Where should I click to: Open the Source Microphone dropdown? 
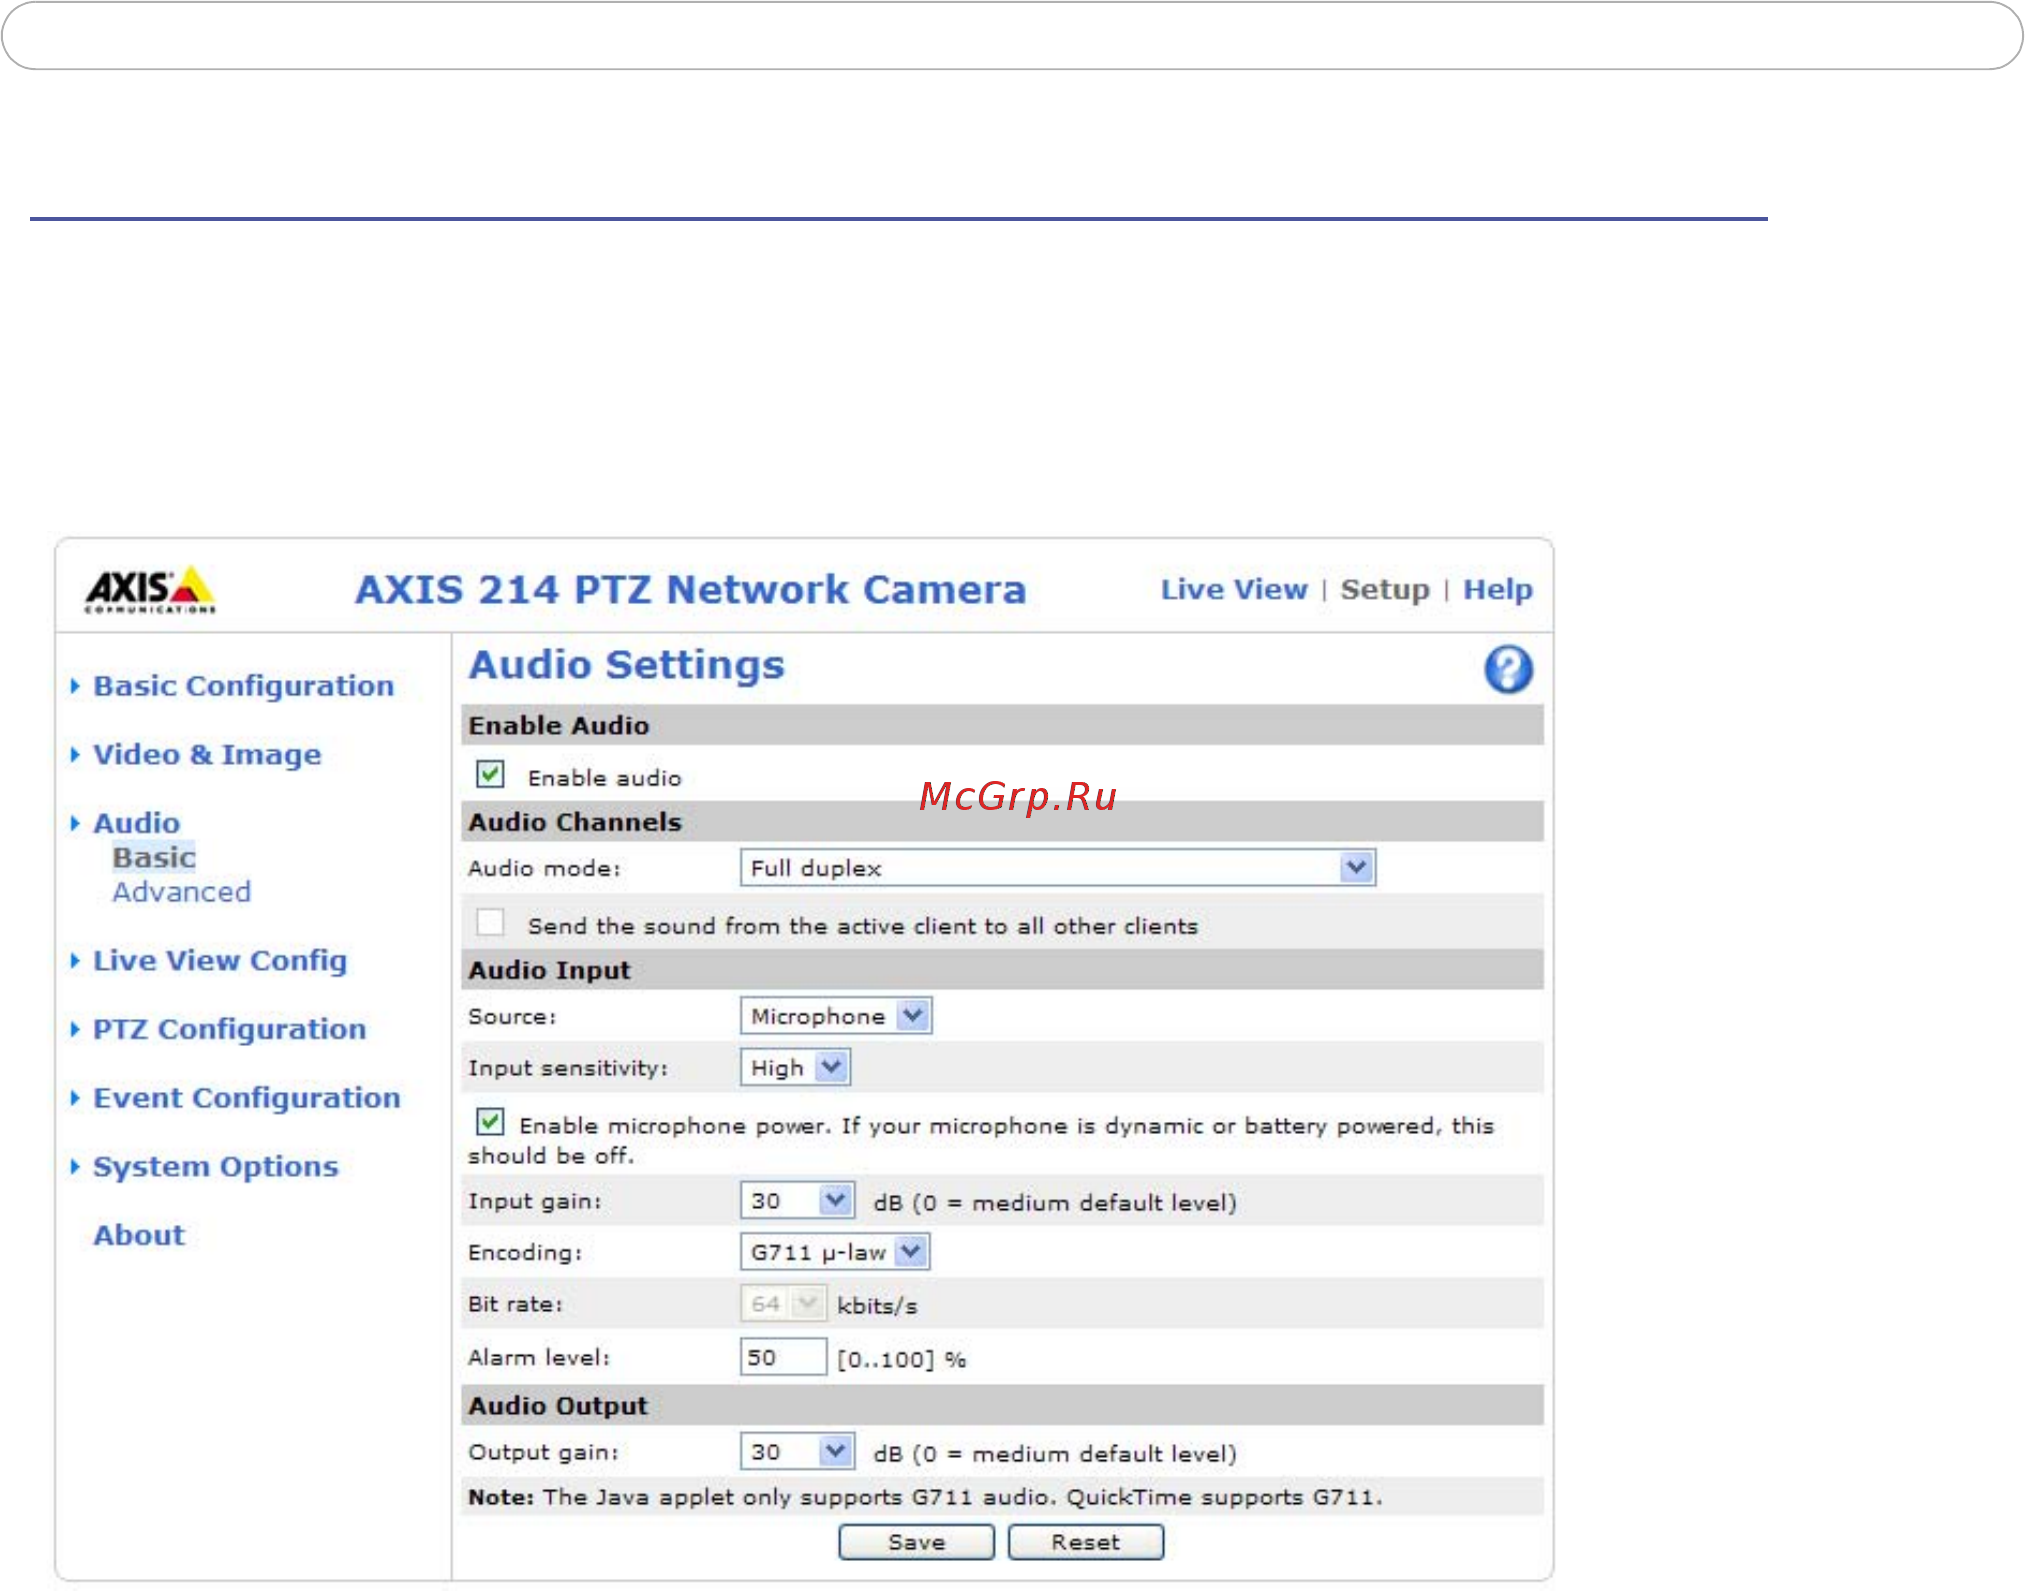[x=836, y=1016]
